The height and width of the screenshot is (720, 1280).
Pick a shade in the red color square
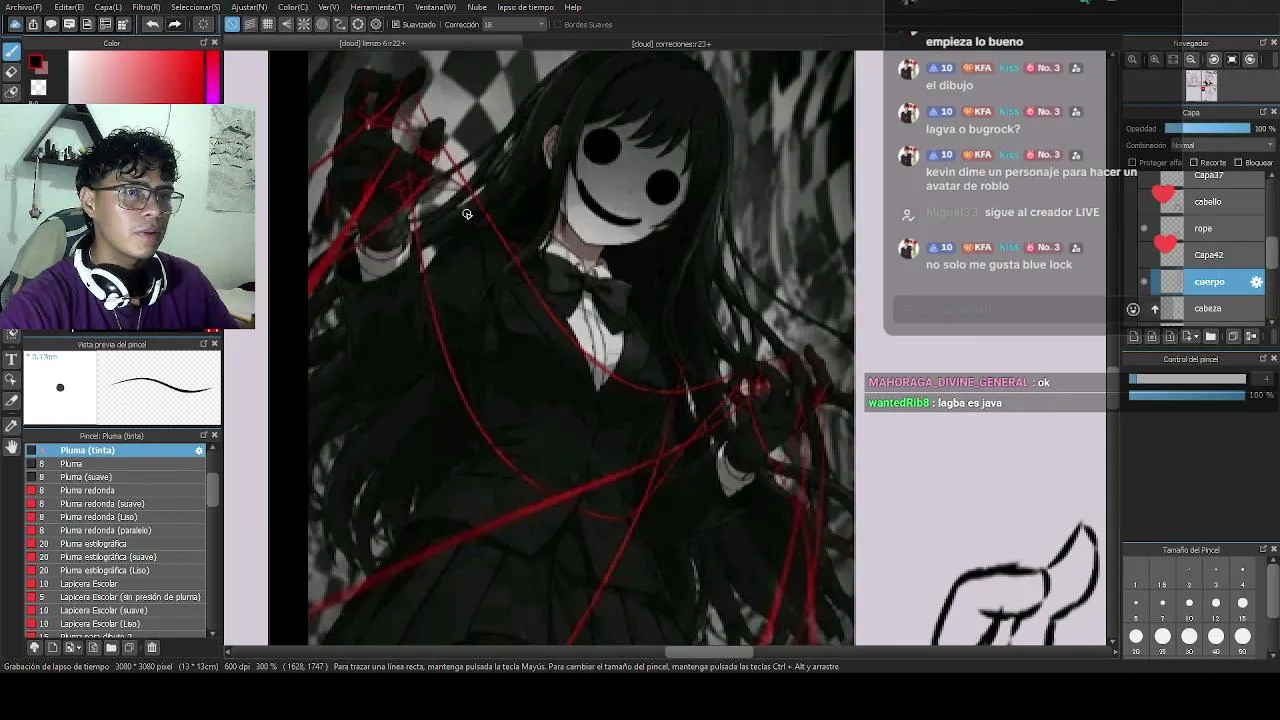(x=136, y=77)
